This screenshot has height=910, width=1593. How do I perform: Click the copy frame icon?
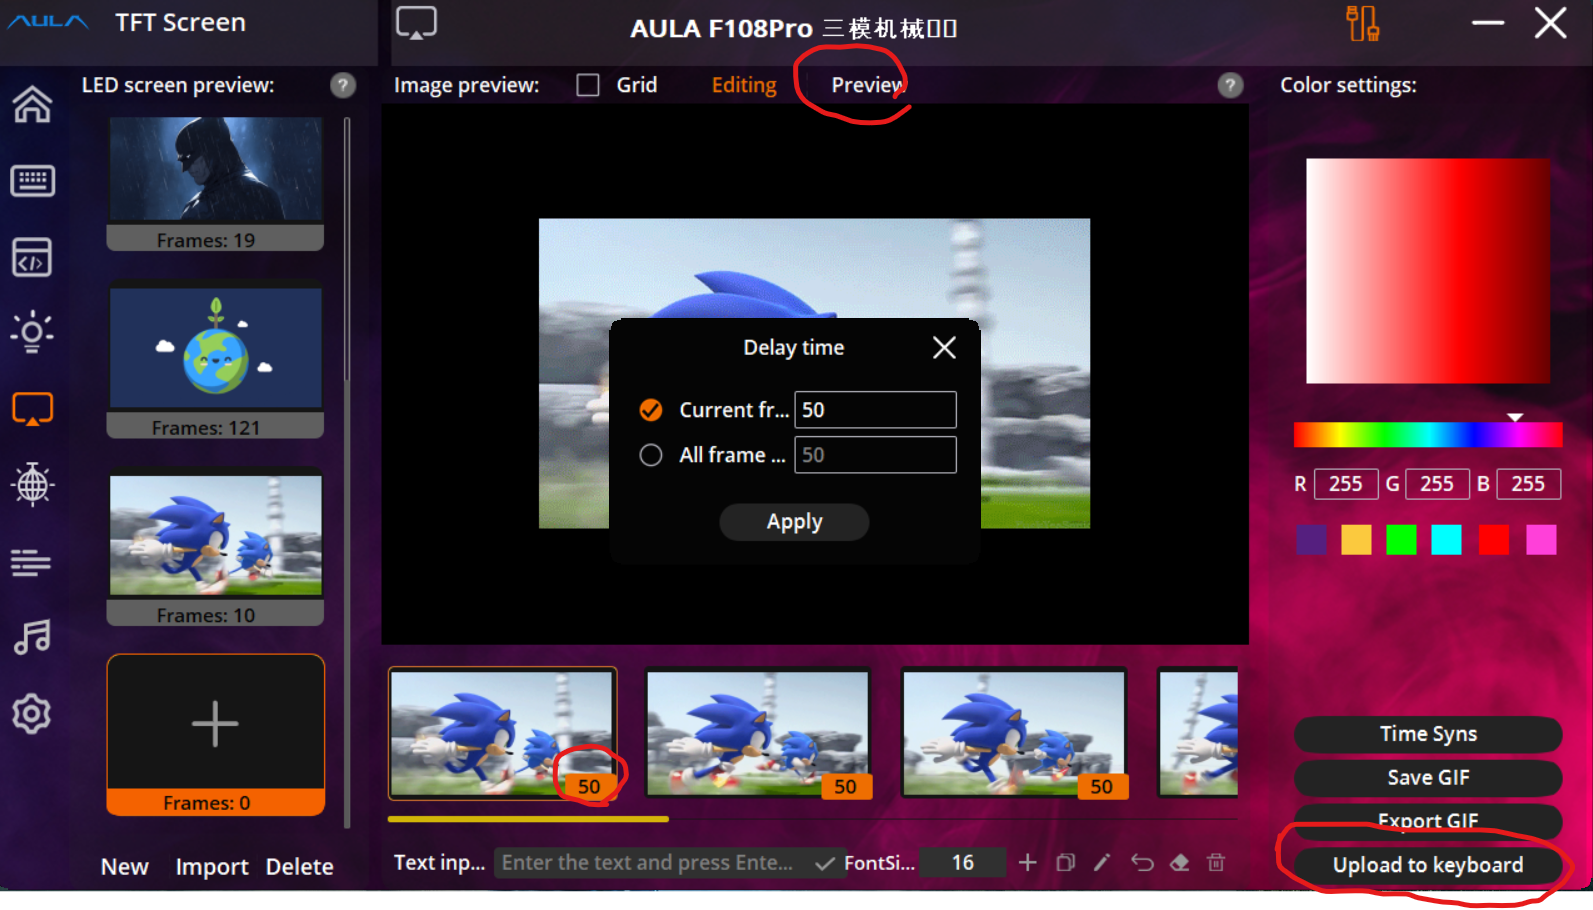click(1066, 862)
